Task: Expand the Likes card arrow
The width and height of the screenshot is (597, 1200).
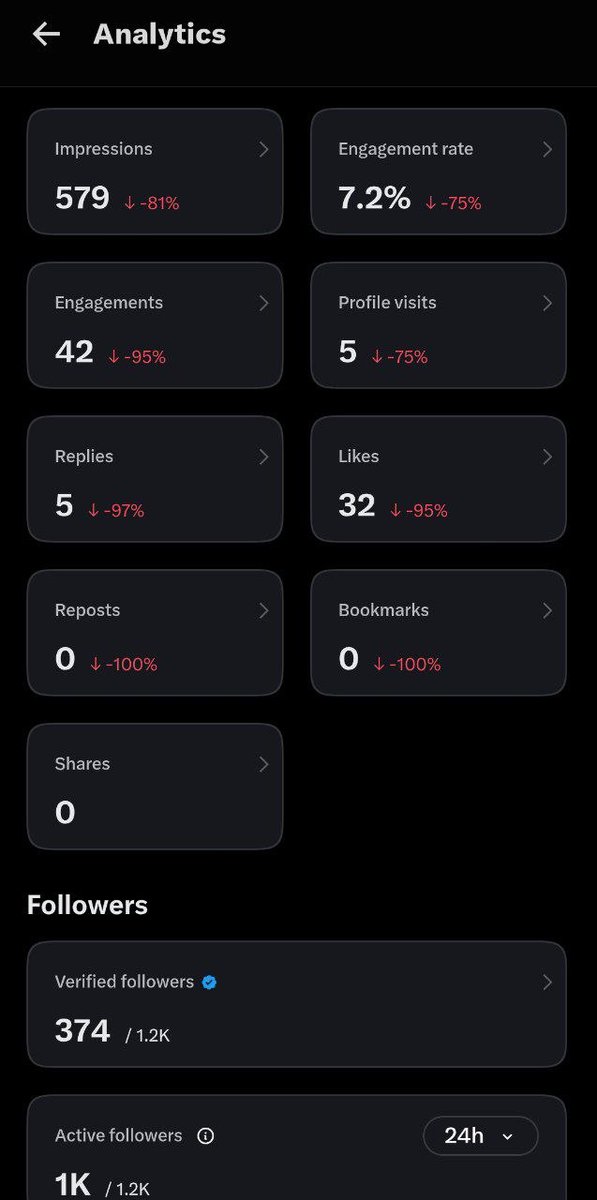Action: click(547, 457)
